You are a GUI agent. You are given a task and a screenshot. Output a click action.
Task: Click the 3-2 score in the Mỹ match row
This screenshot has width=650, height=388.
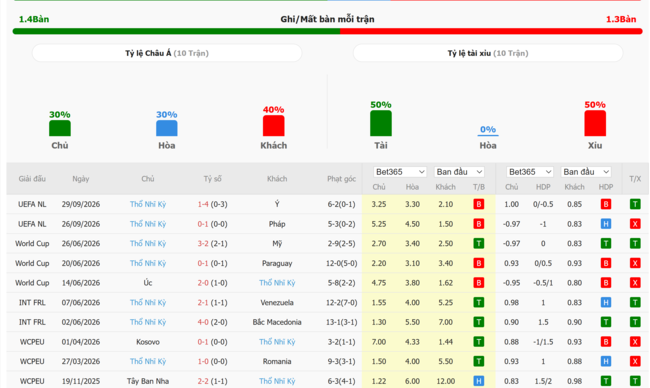[x=203, y=243]
